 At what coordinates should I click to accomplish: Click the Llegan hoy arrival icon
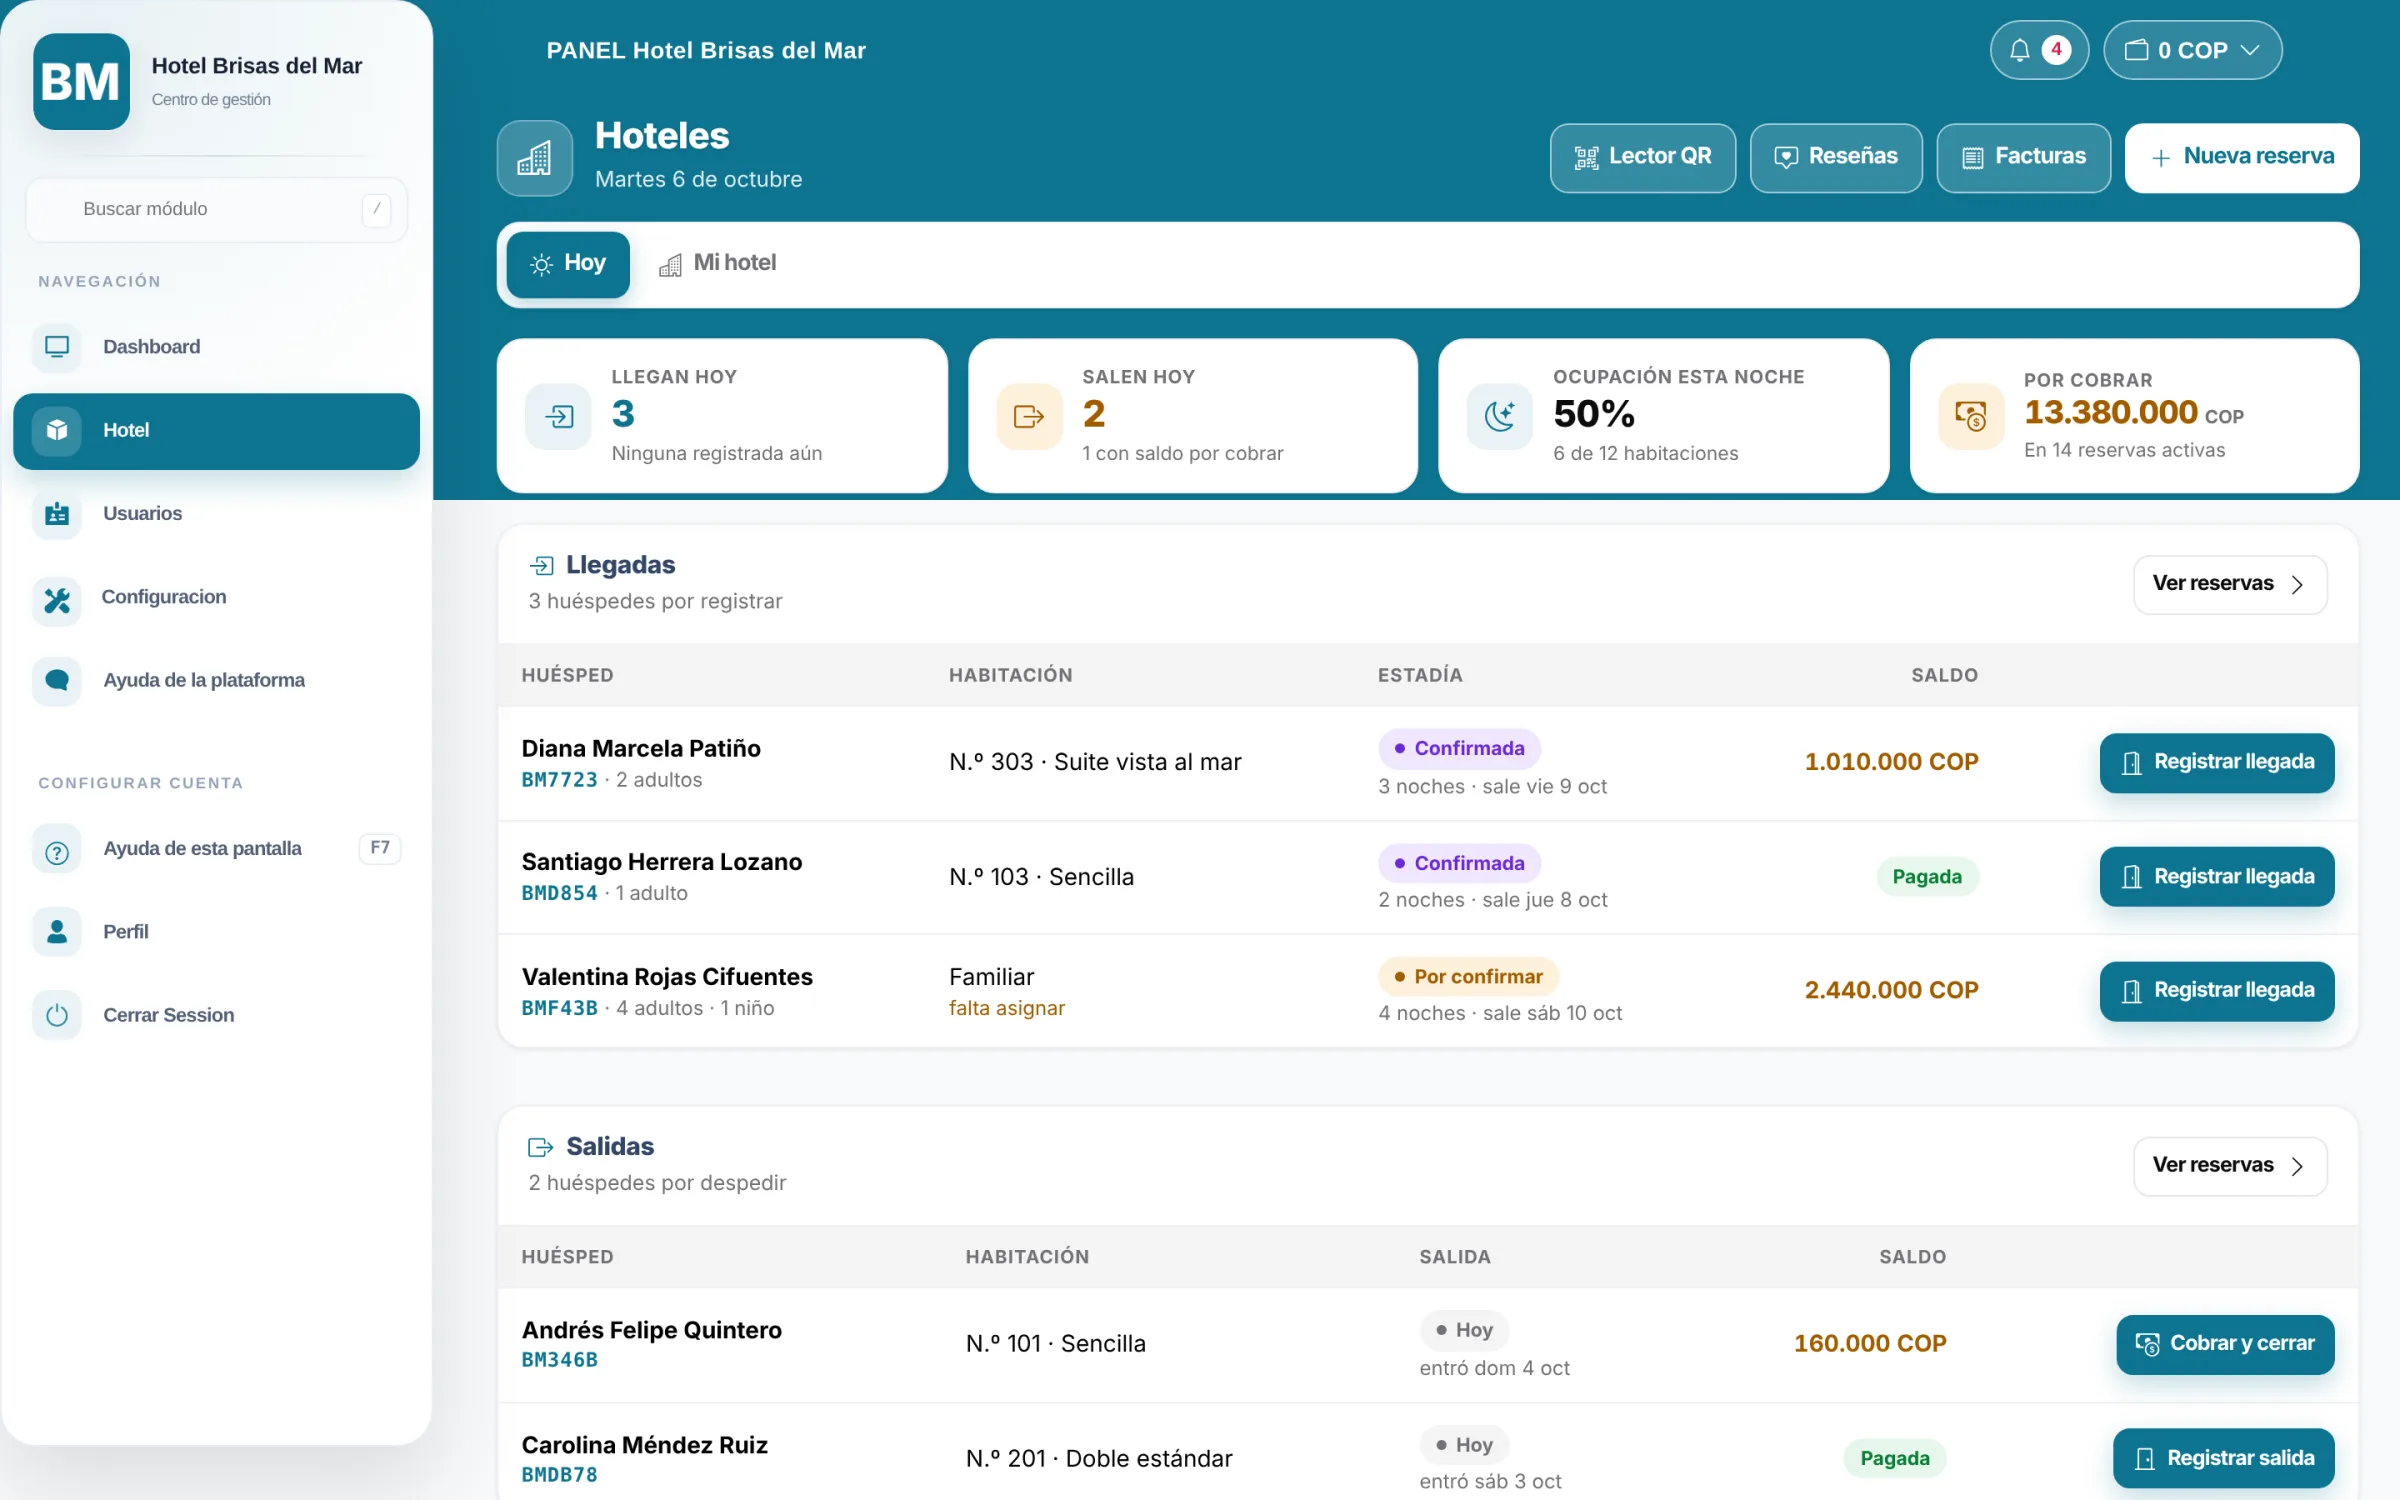[x=559, y=416]
